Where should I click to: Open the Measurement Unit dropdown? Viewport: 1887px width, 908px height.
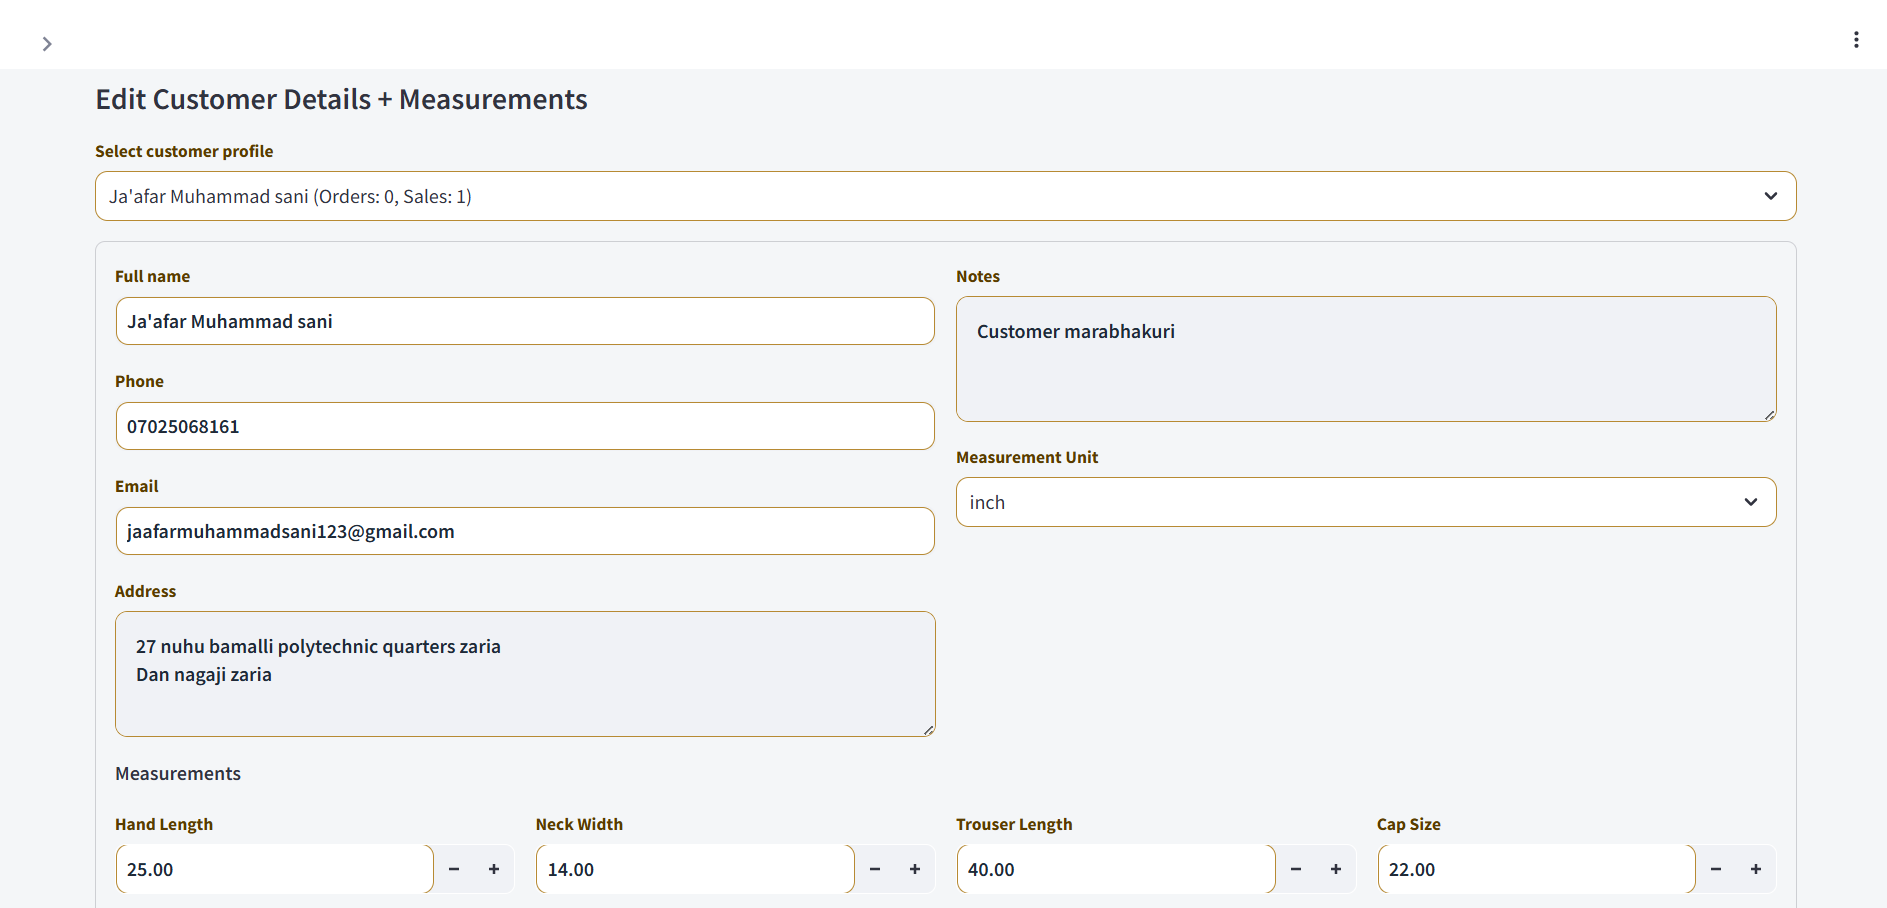click(x=1365, y=501)
